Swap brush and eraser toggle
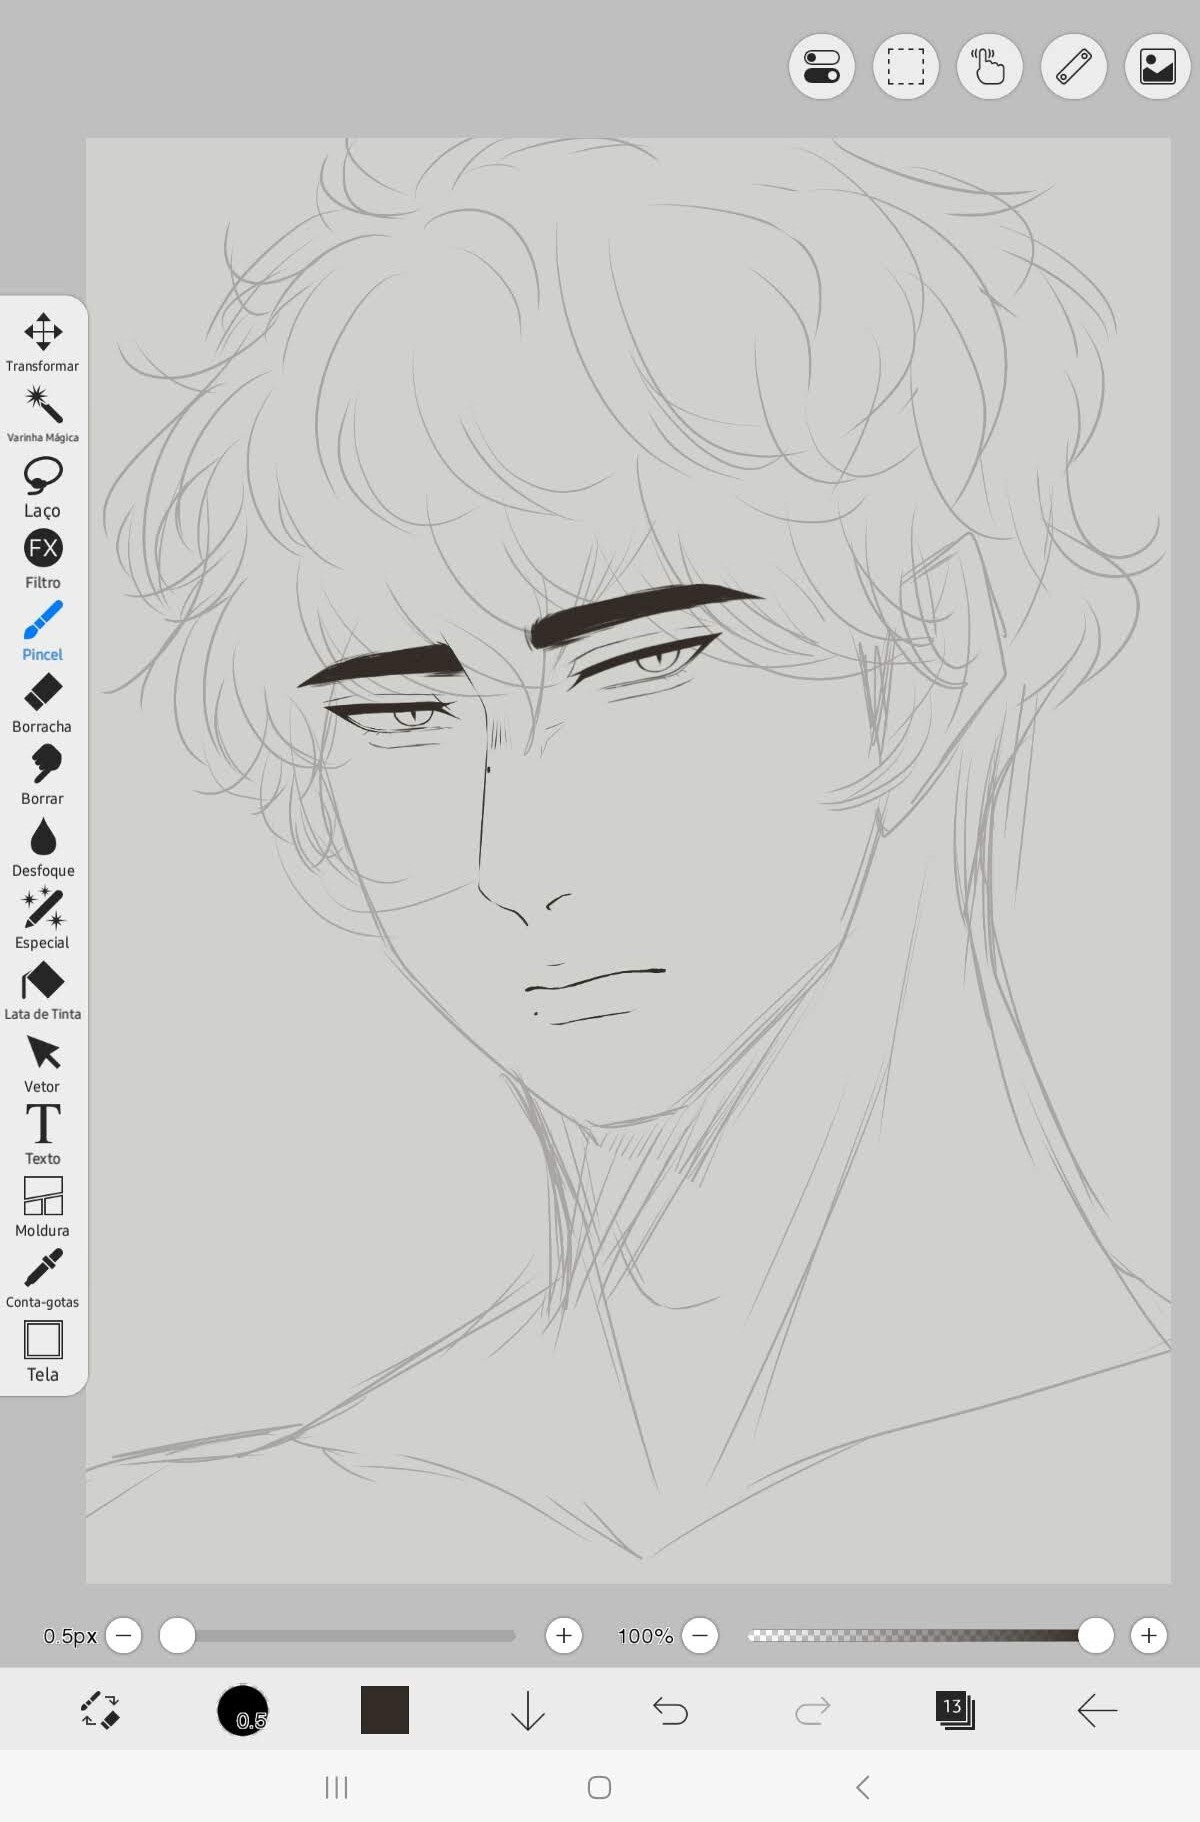This screenshot has height=1822, width=1200. pyautogui.click(x=100, y=1710)
